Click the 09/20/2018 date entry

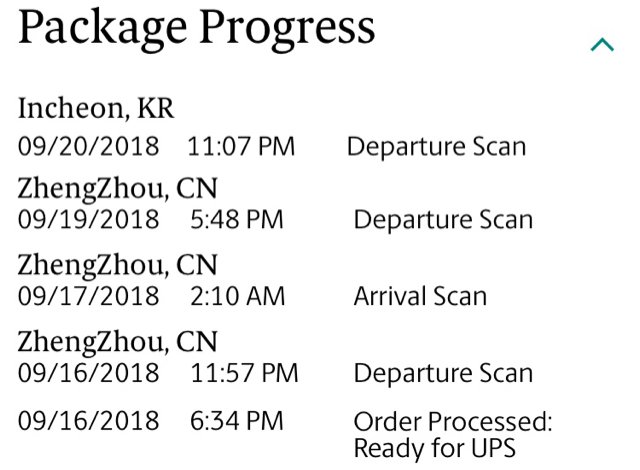[88, 146]
